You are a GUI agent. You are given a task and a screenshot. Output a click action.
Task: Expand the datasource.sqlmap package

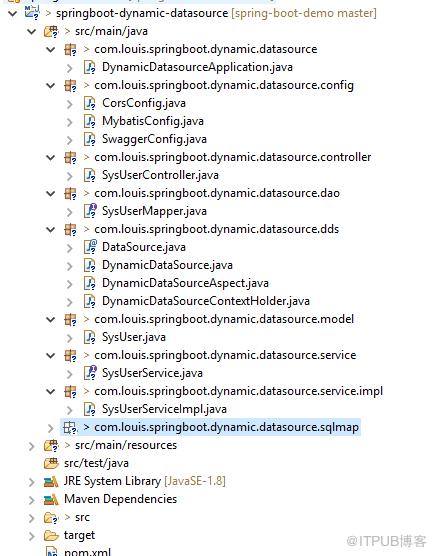[x=51, y=428]
